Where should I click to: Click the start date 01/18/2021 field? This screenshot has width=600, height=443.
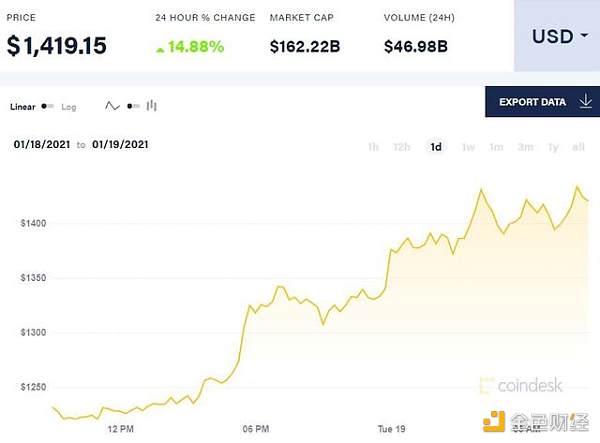pos(42,145)
